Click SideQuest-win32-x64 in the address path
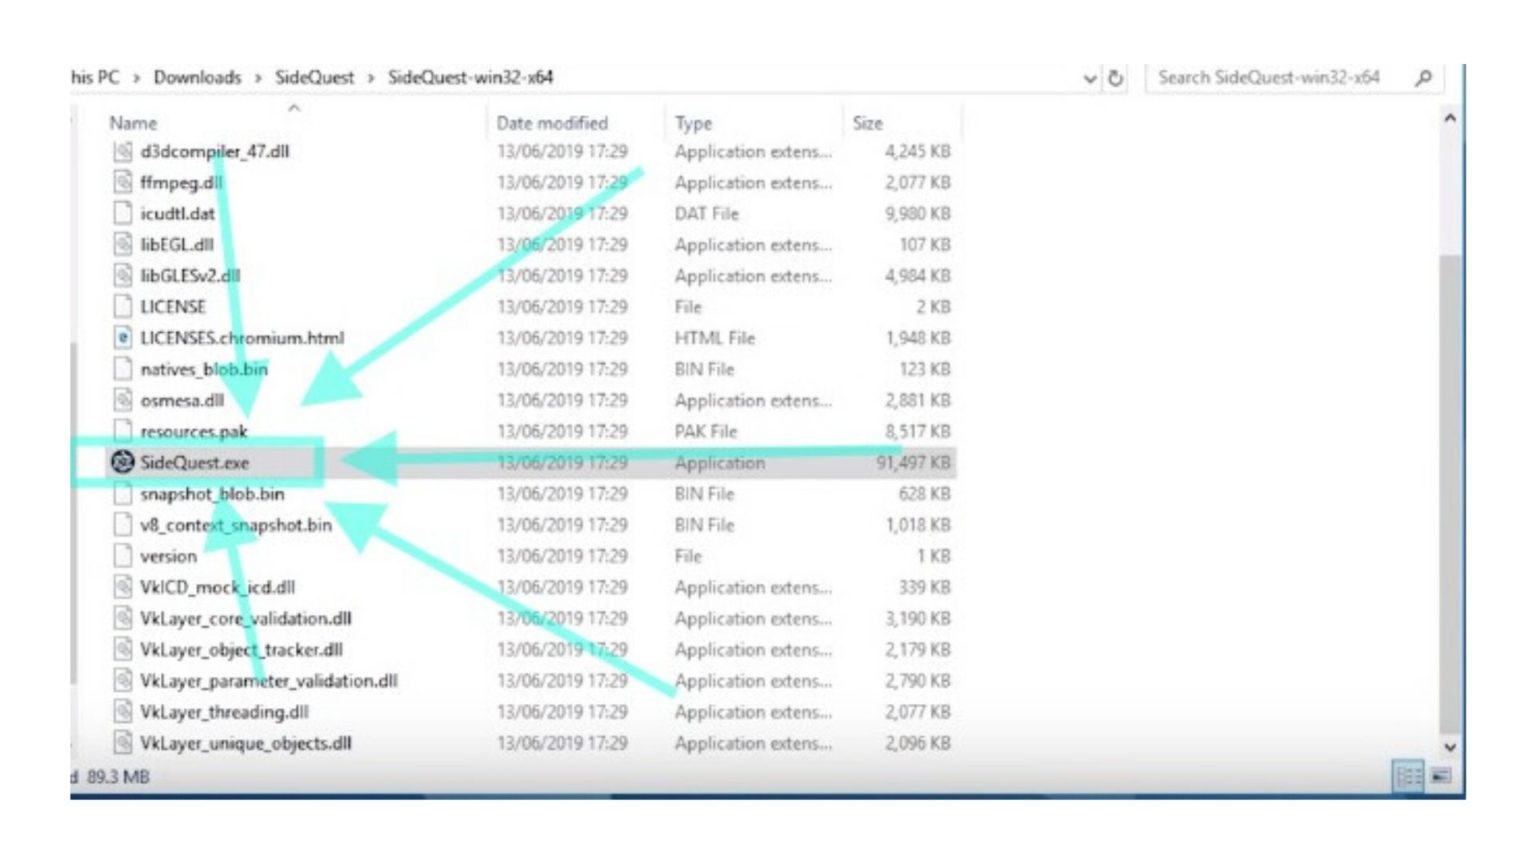The image size is (1536, 864). point(470,78)
